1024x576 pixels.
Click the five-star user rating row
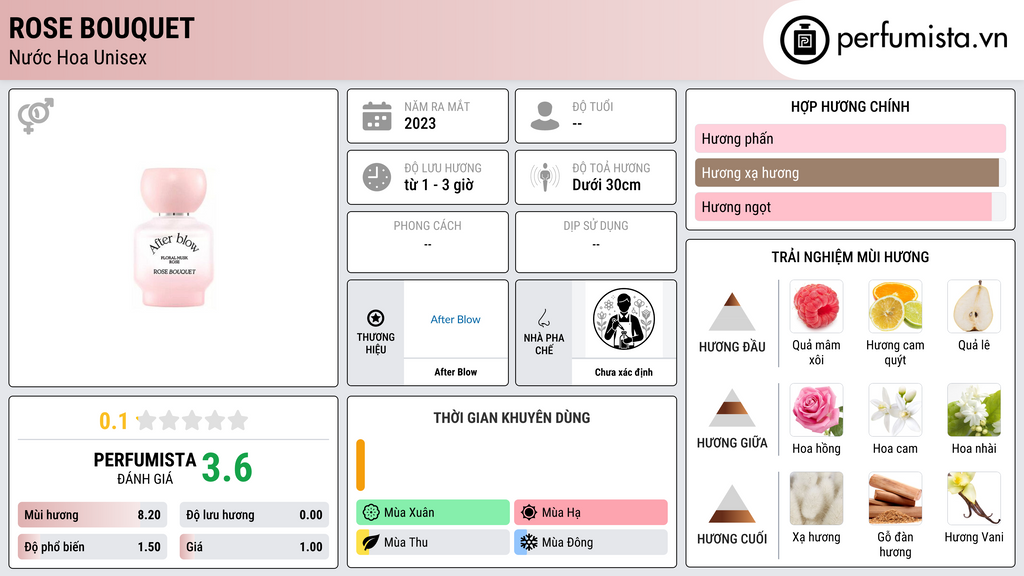point(192,421)
